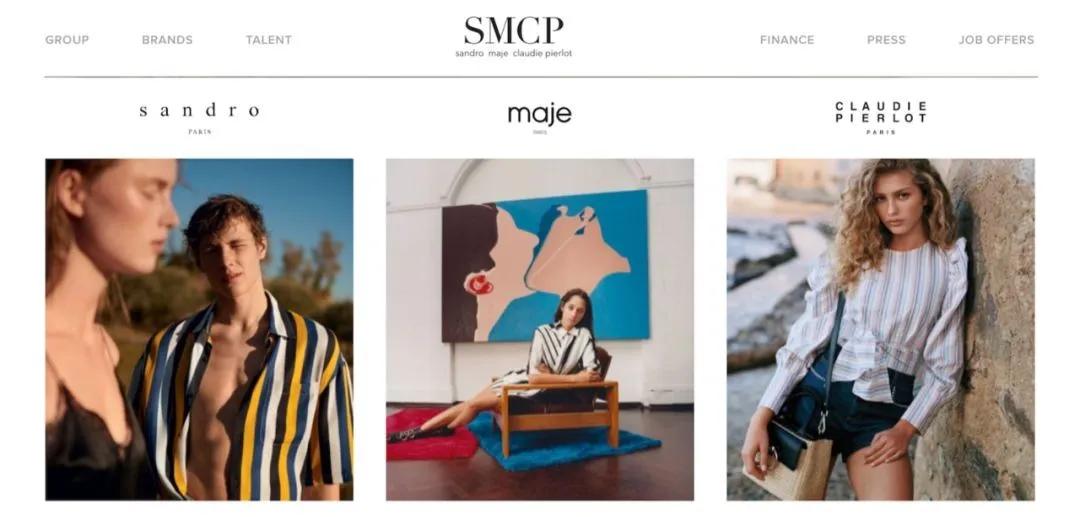Click the sandro maje claudie pierlot tagline

[x=513, y=53]
